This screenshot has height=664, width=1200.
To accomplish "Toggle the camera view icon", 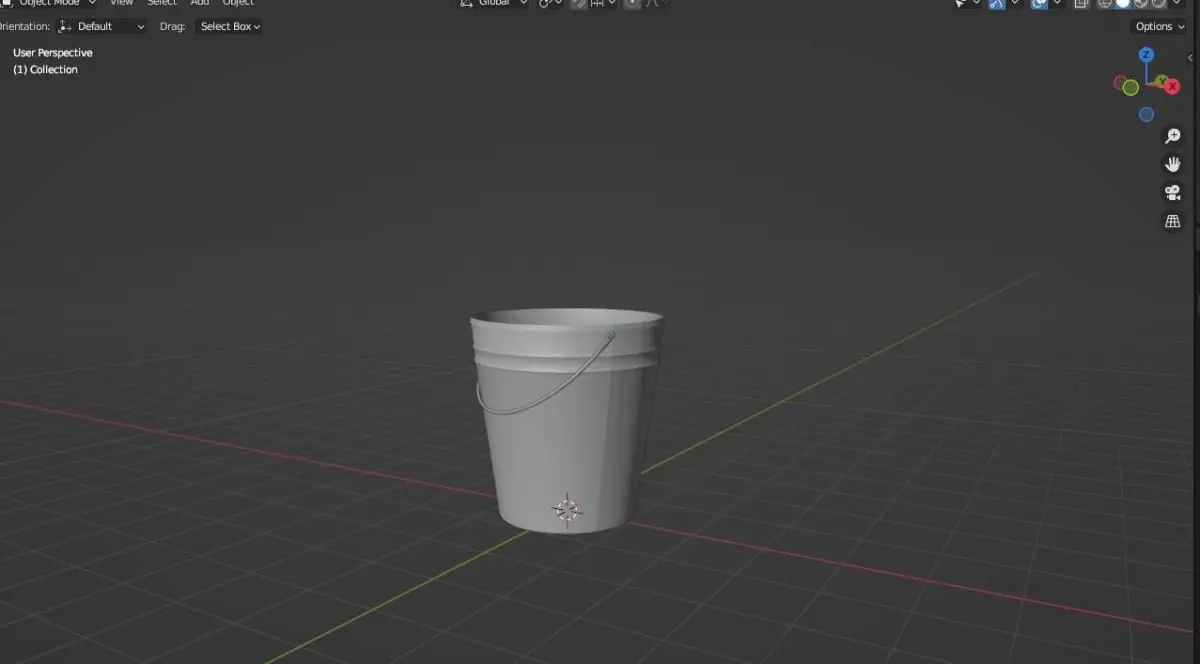I will (1173, 193).
